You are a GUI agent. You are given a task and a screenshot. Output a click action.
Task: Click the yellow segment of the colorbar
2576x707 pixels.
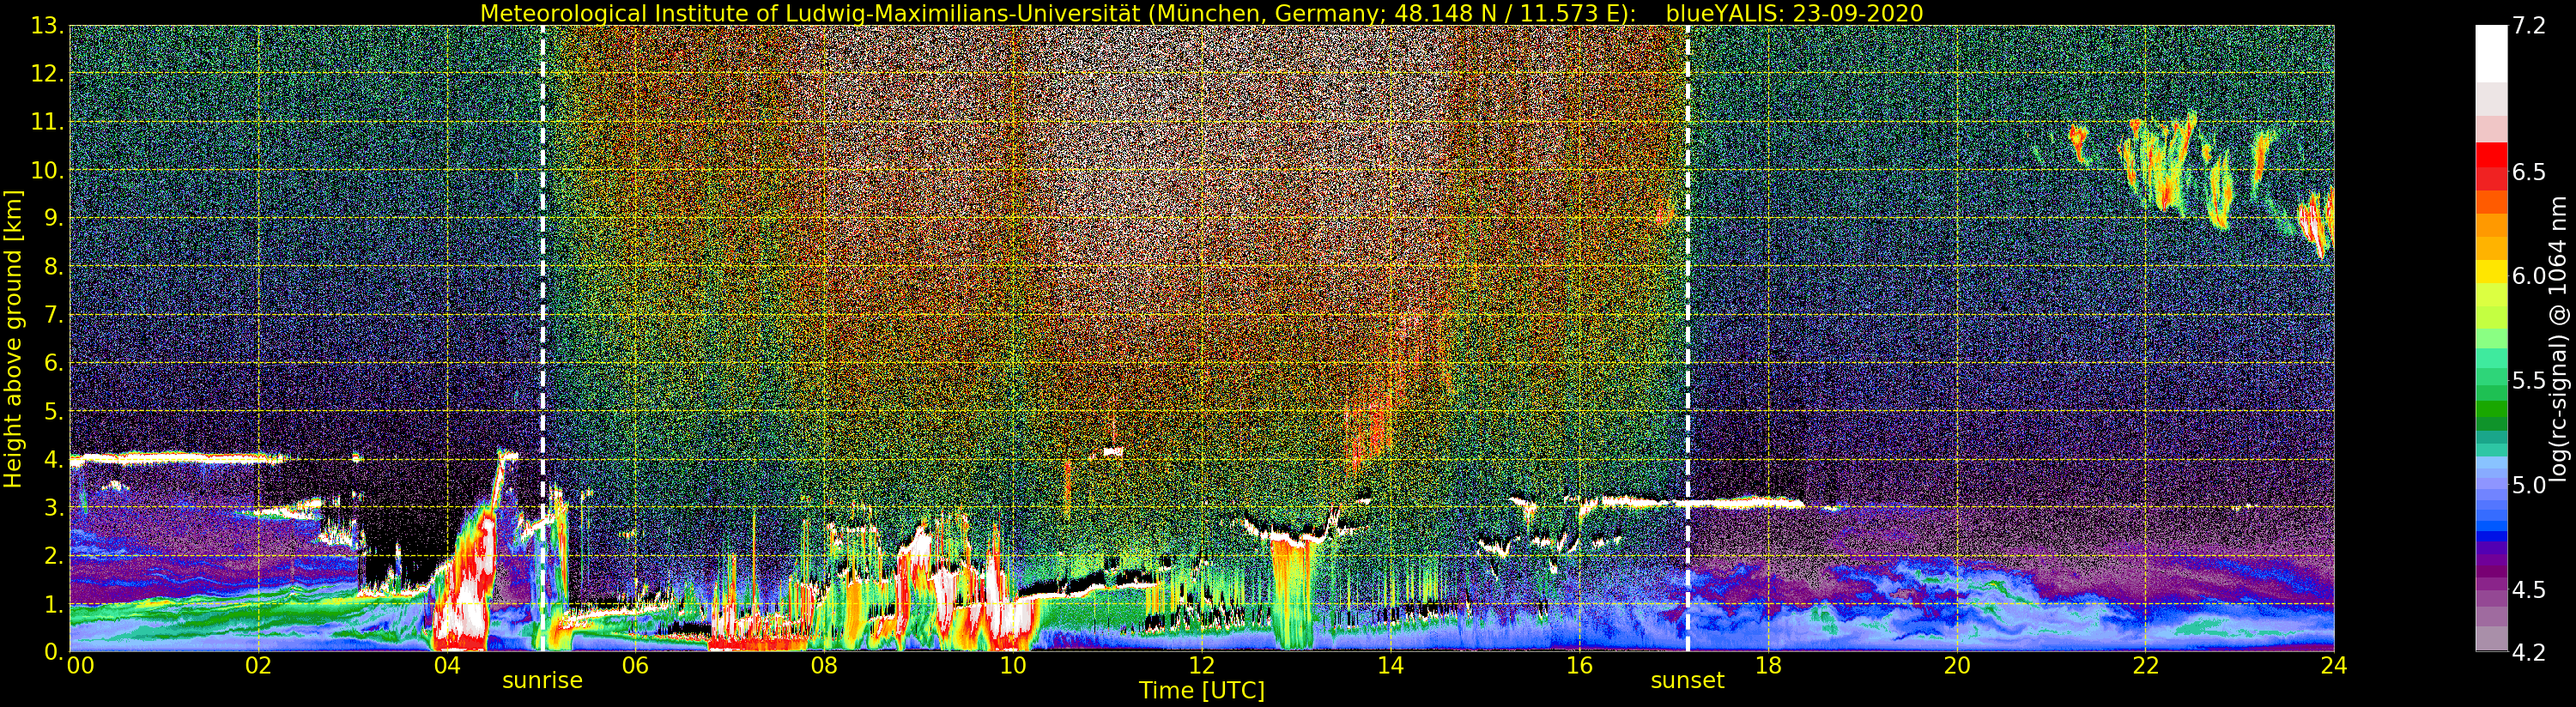point(2491,272)
